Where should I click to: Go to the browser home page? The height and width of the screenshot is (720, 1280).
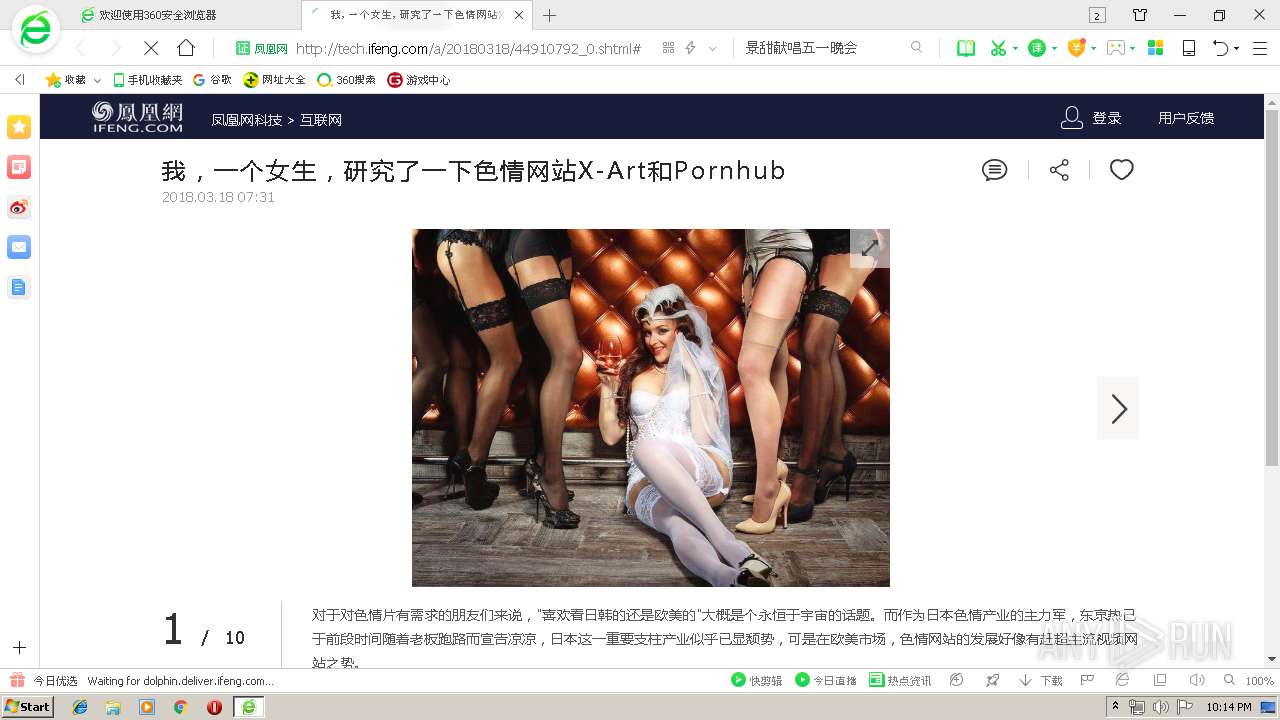pos(186,48)
